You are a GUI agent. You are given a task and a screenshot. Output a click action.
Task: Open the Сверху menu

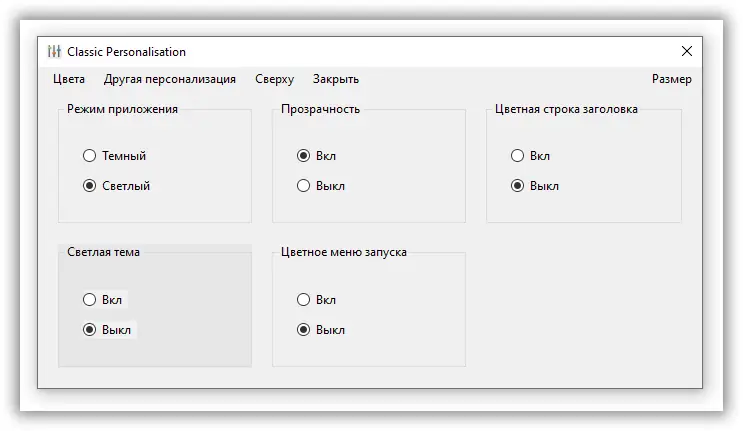click(x=274, y=79)
